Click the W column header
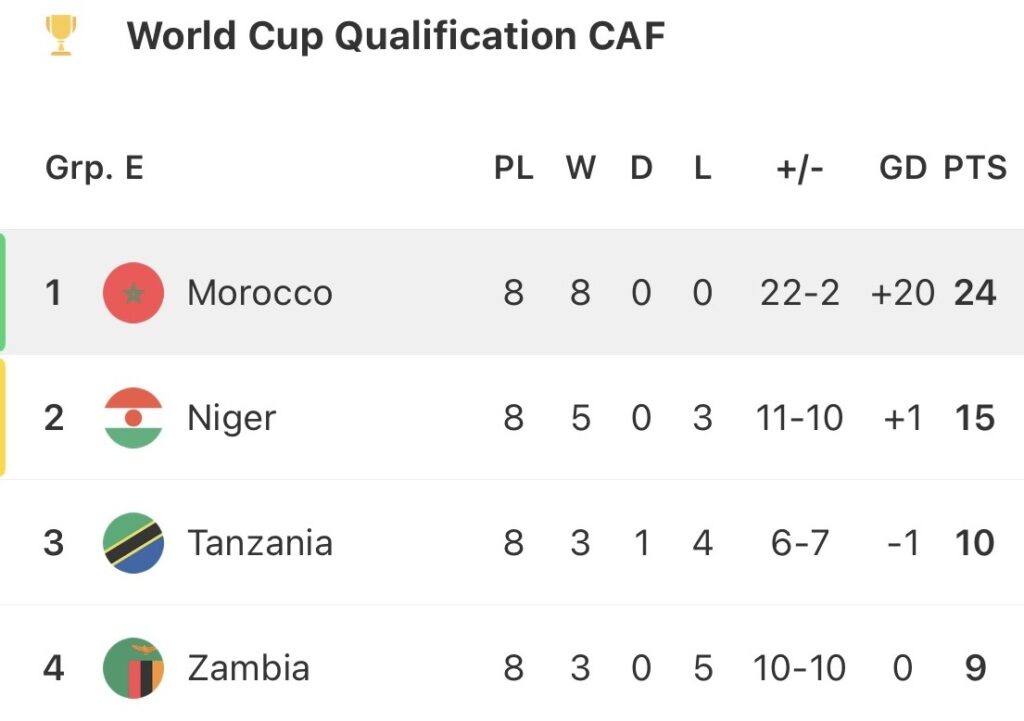Viewport: 1024px width, 721px height. tap(580, 168)
